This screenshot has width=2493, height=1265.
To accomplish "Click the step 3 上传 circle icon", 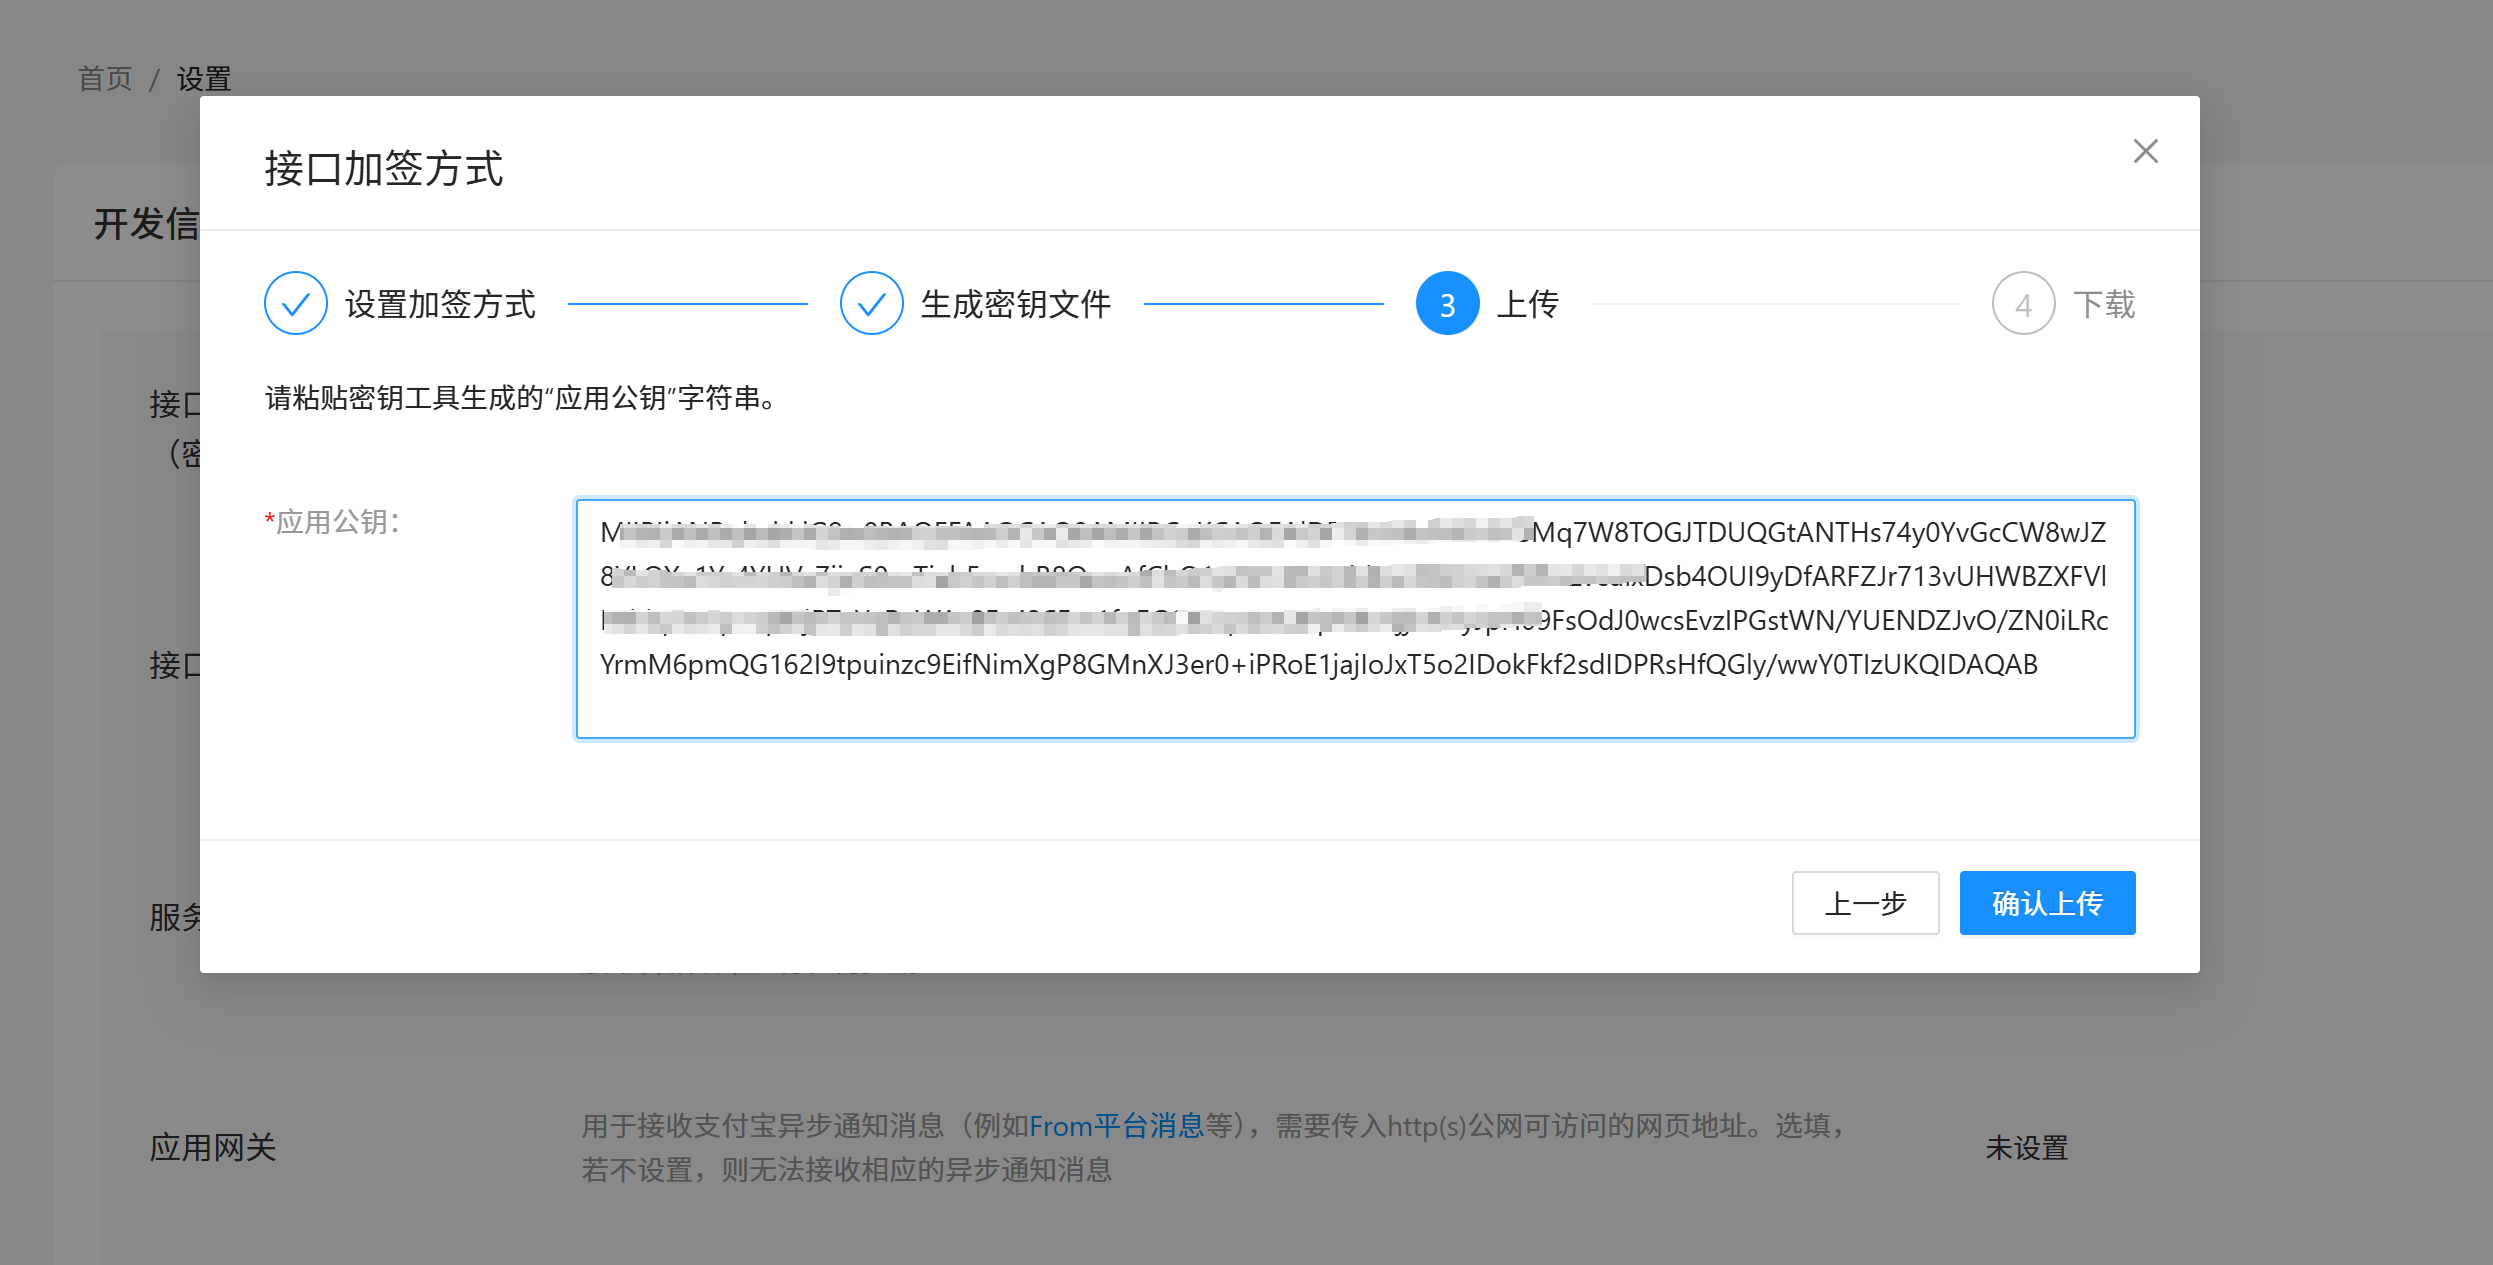I will point(1447,304).
